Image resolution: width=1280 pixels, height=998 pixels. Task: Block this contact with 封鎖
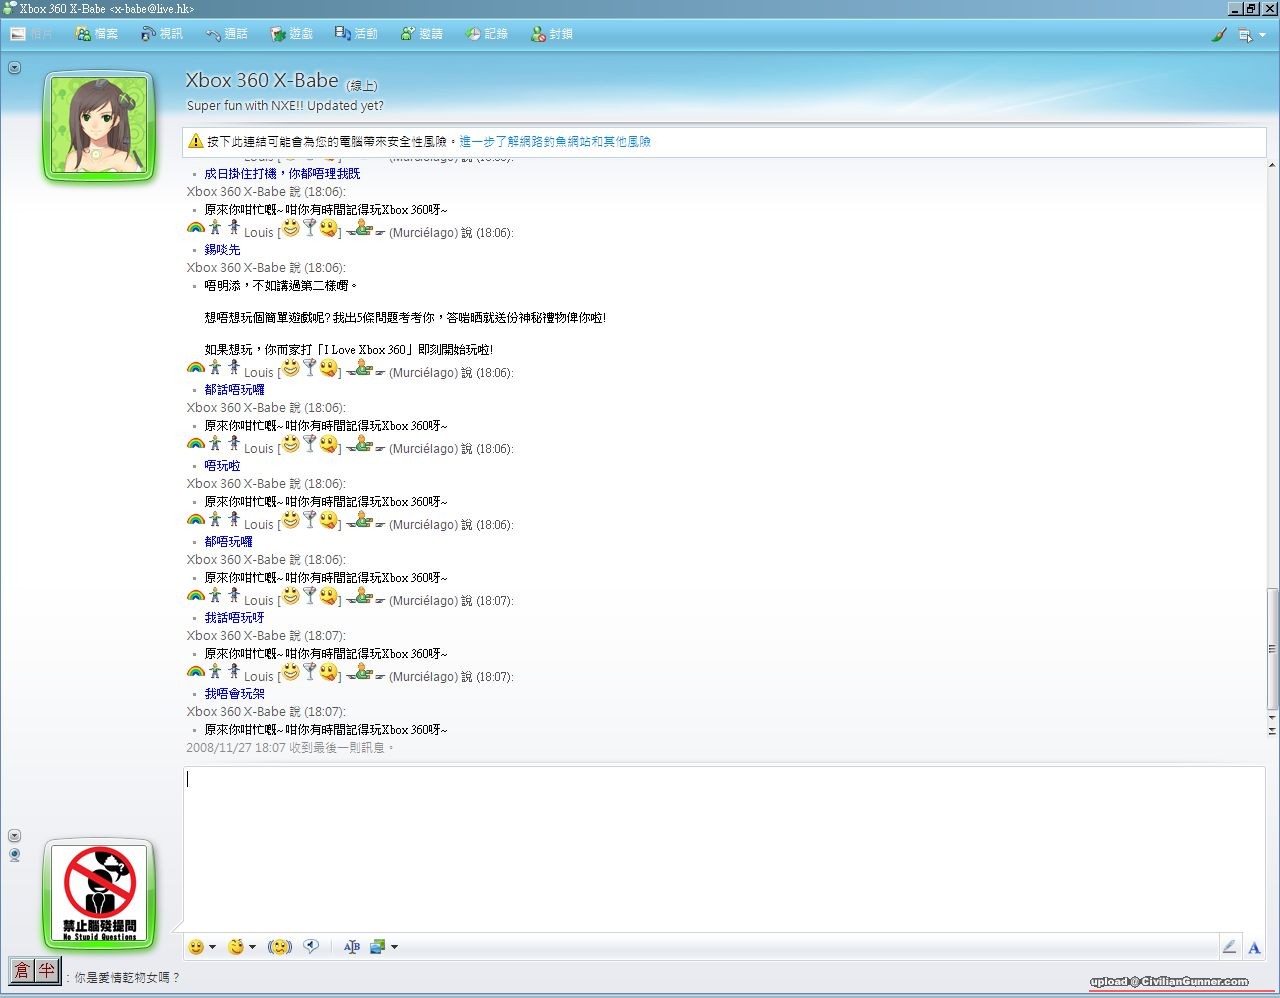tap(552, 34)
